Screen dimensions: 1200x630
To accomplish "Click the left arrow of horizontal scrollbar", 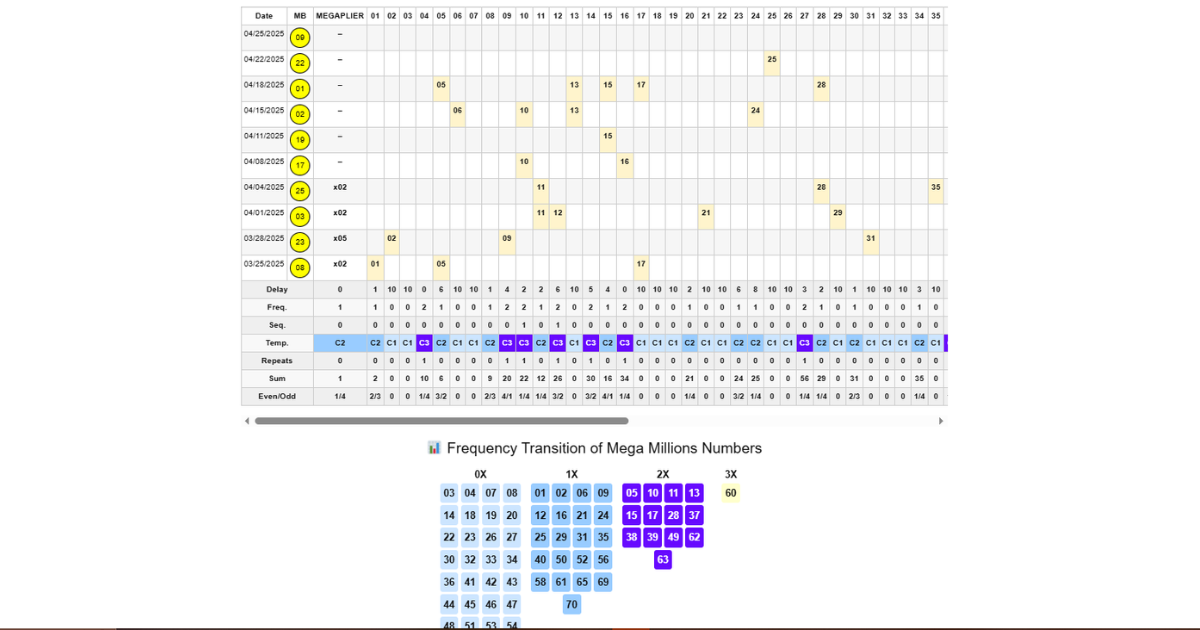I will pyautogui.click(x=248, y=421).
